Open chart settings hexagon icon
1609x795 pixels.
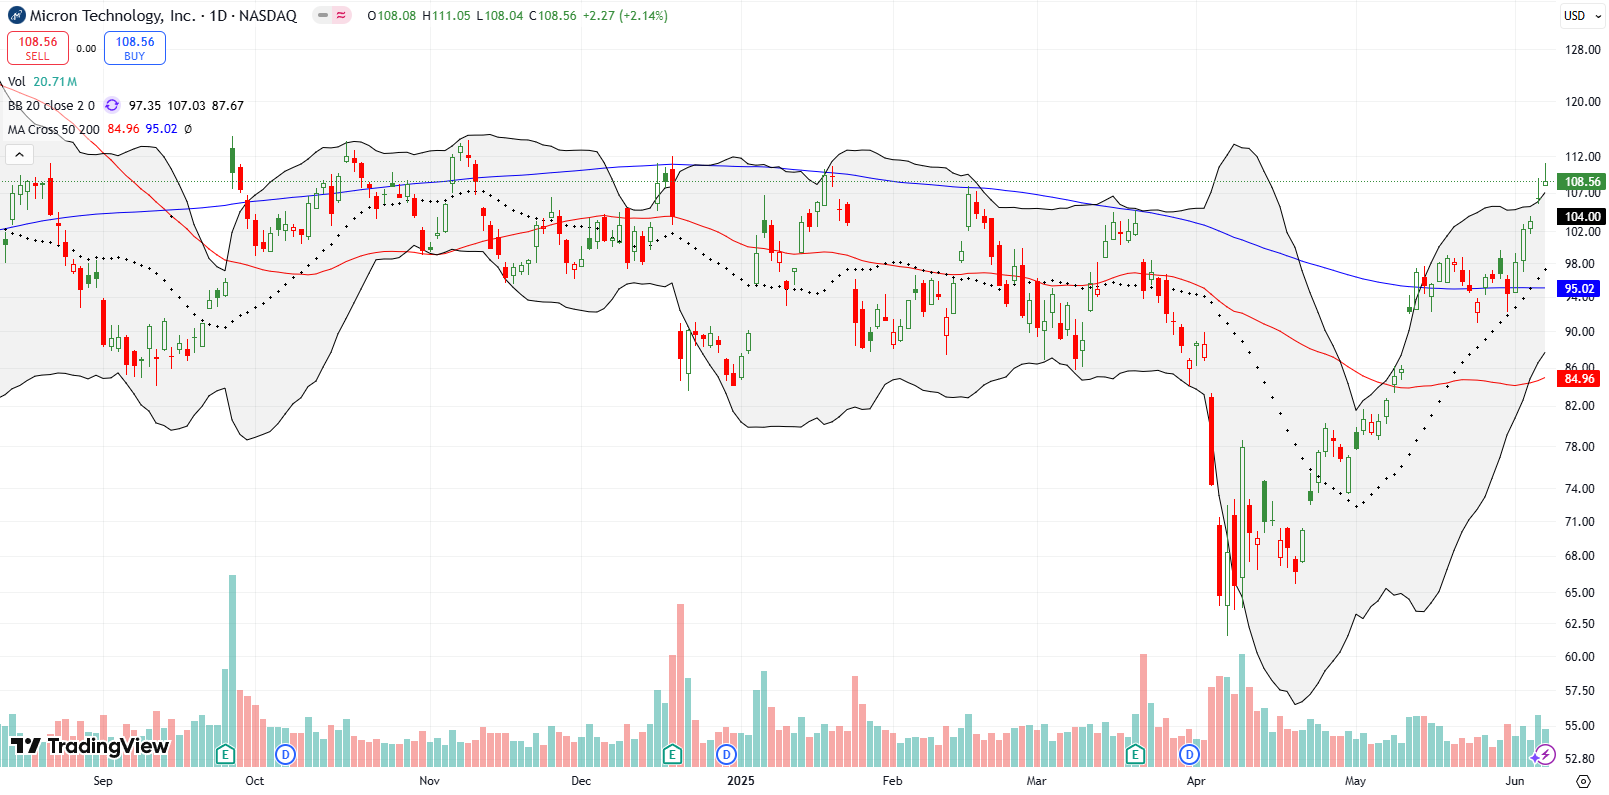pyautogui.click(x=1583, y=781)
